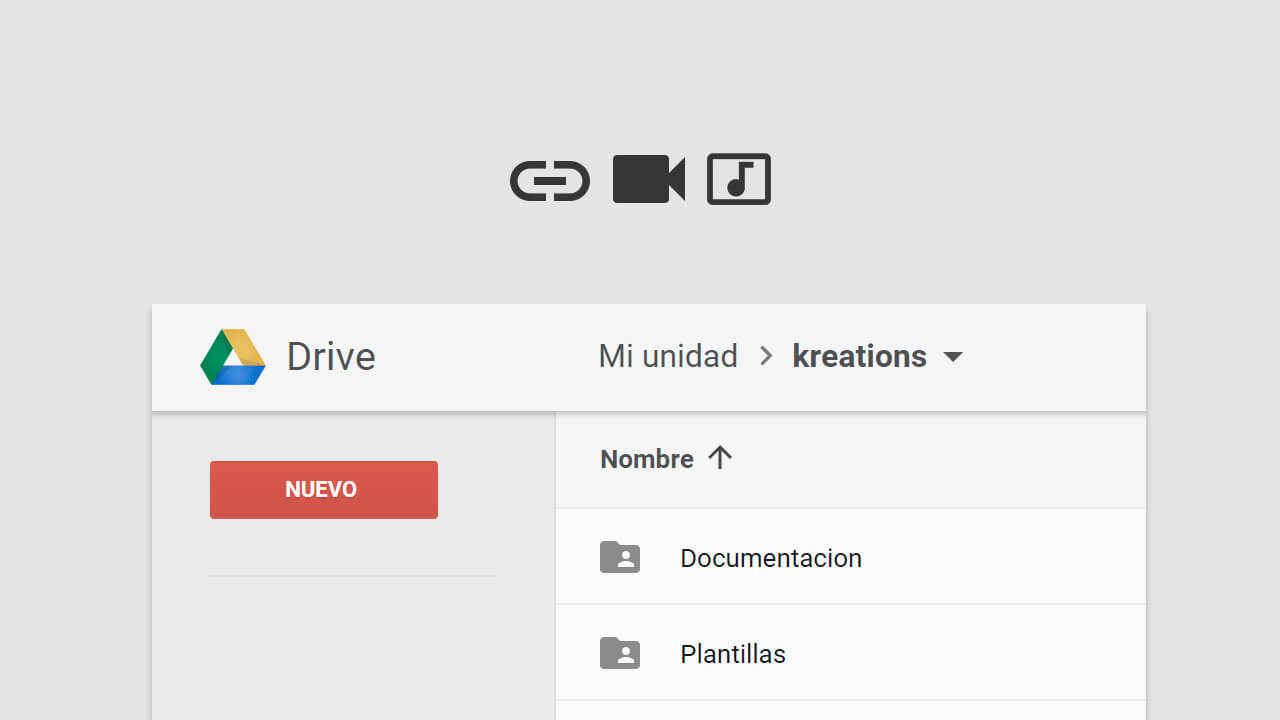This screenshot has height=720, width=1280.
Task: Select the Documentacion shared folder icon
Action: point(620,557)
